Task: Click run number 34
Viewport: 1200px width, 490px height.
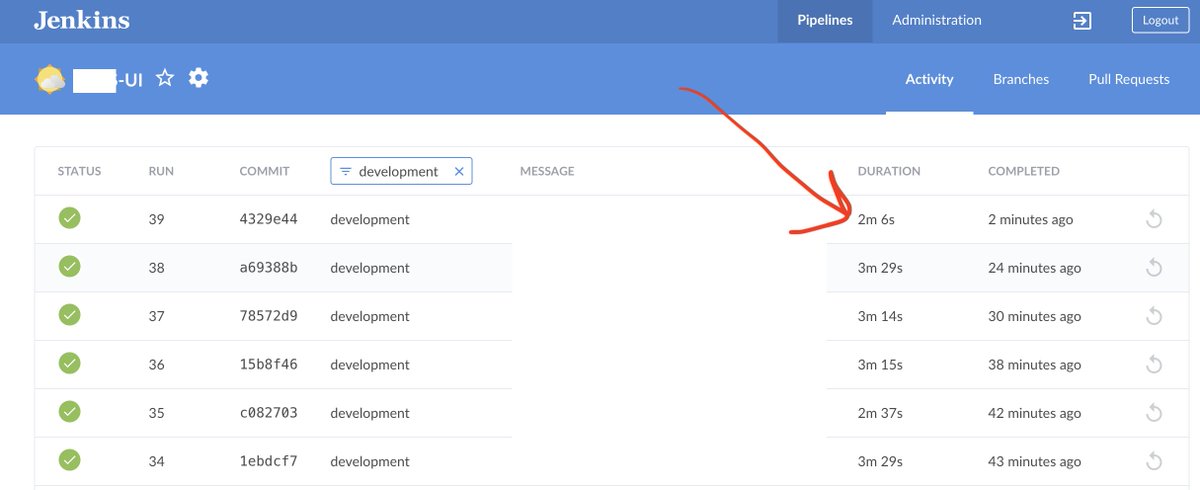Action: [x=156, y=461]
